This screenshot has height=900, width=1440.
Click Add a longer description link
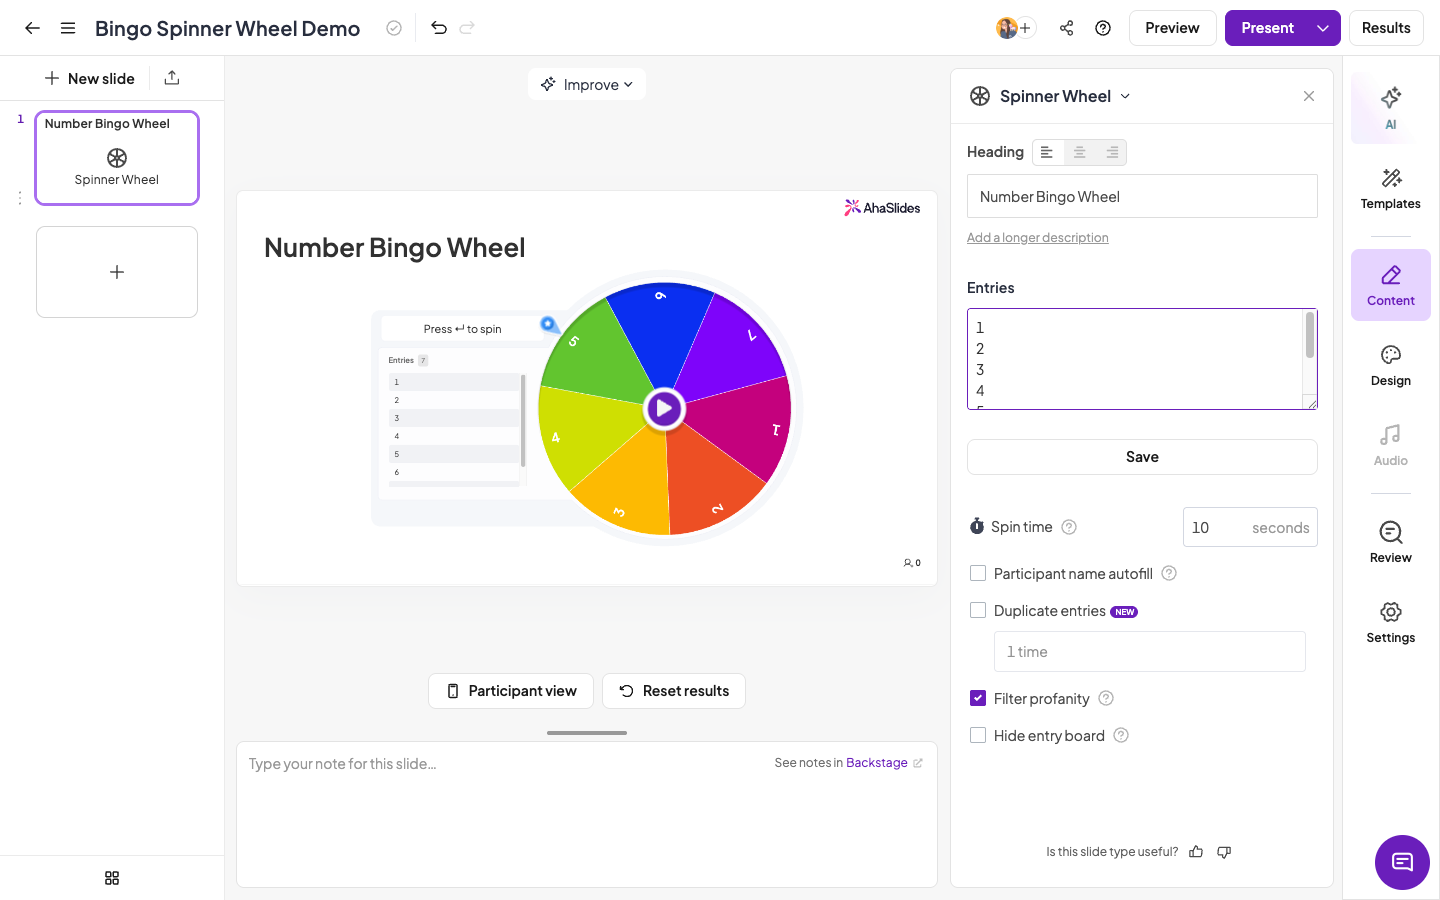(1037, 238)
